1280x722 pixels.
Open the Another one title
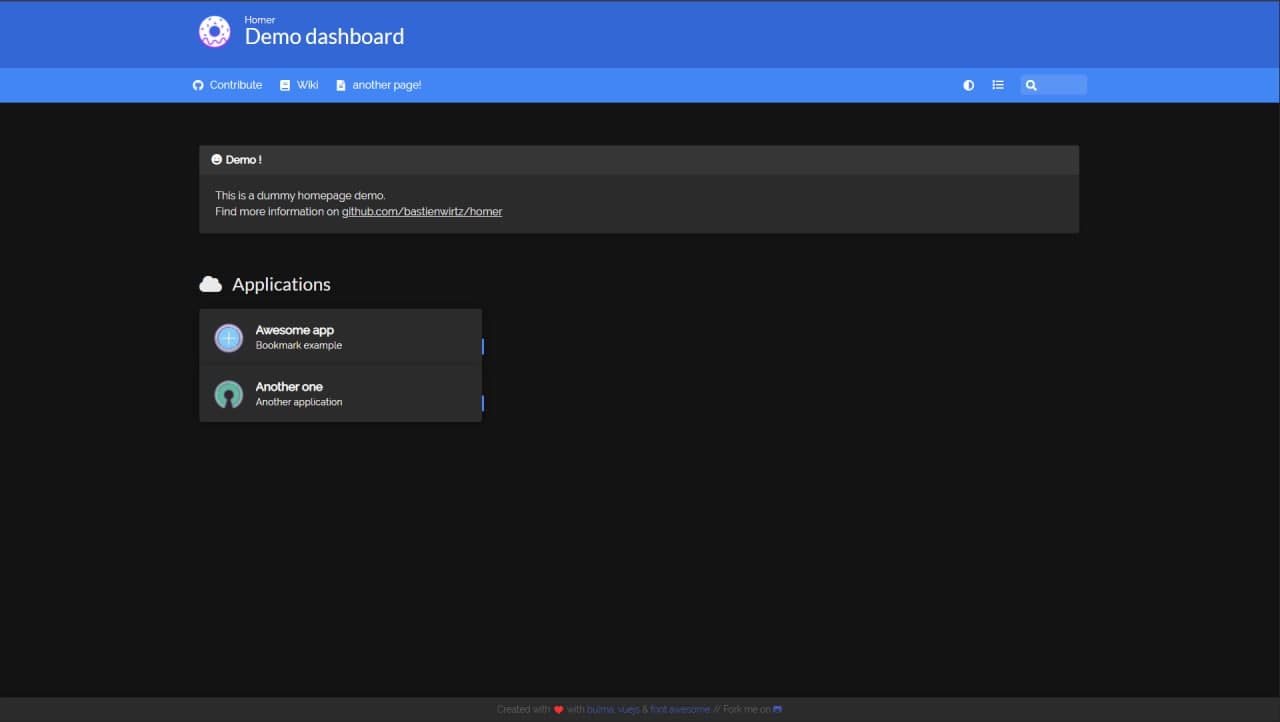289,387
